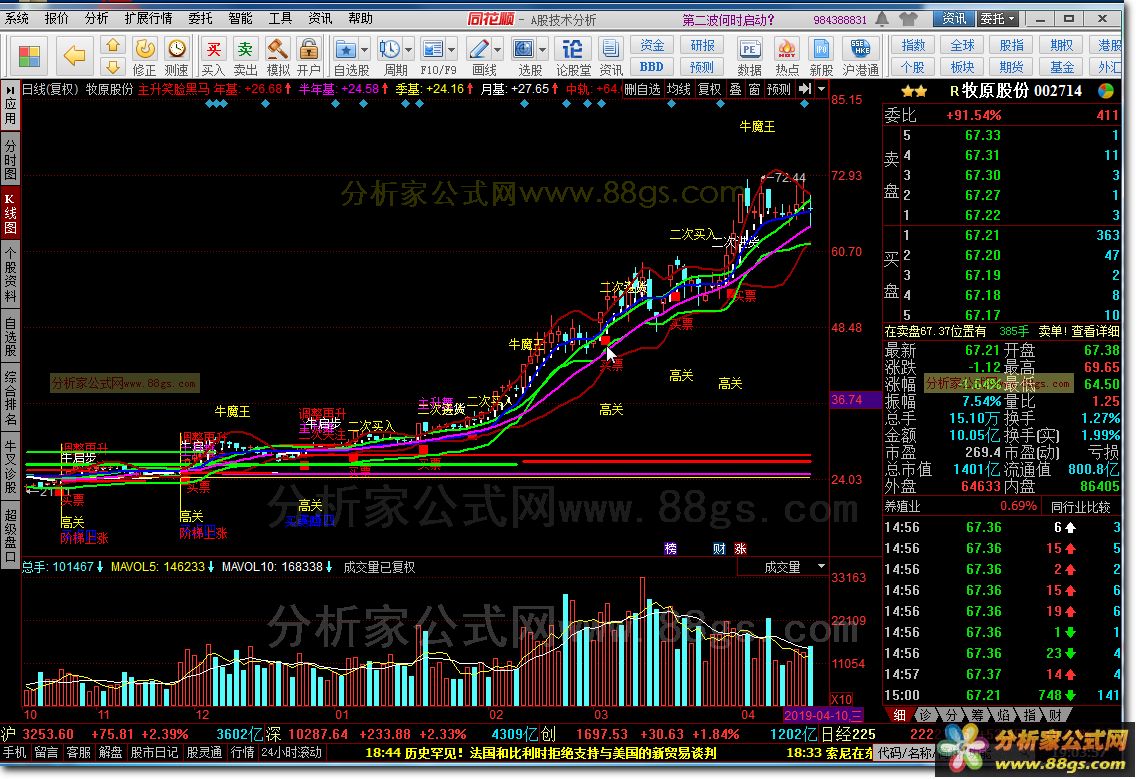Click 删自选 to remove from watchlist
Viewport: 1137px width, 779px height.
tap(642, 89)
